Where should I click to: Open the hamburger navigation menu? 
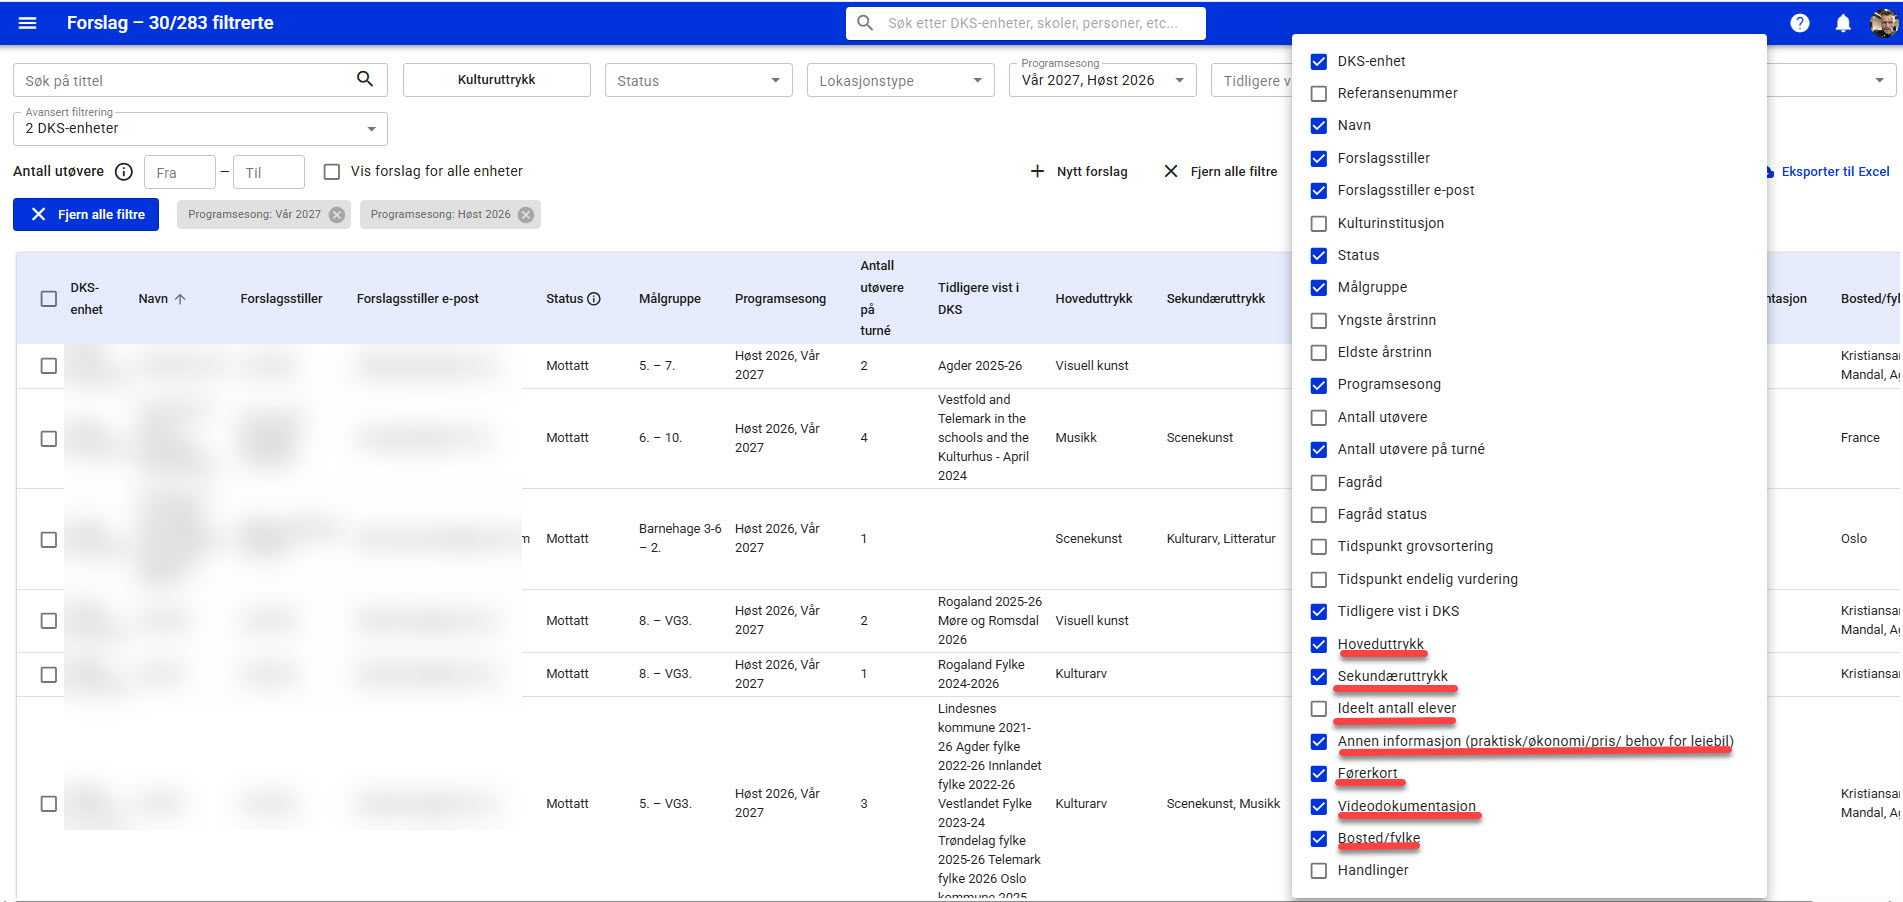pyautogui.click(x=27, y=23)
